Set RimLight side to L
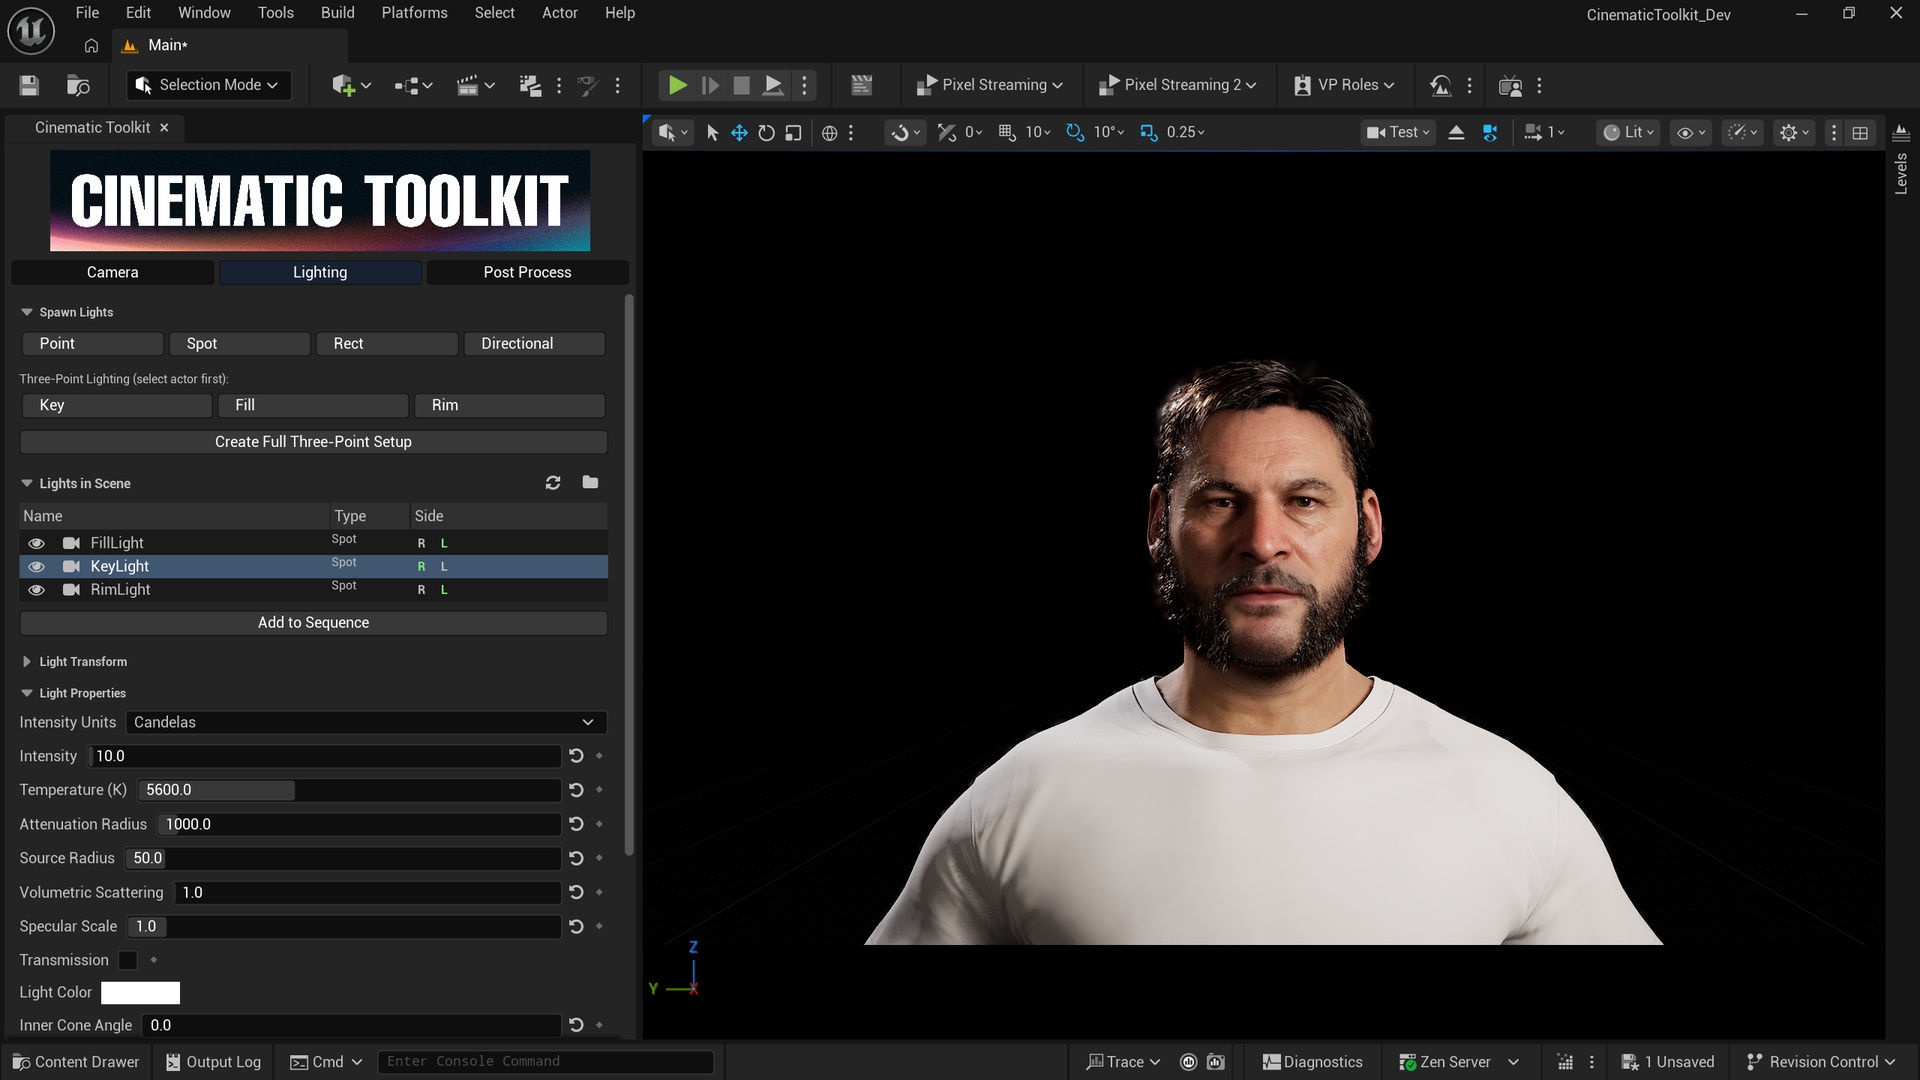Screen dimensions: 1920x1080 (x=444, y=590)
